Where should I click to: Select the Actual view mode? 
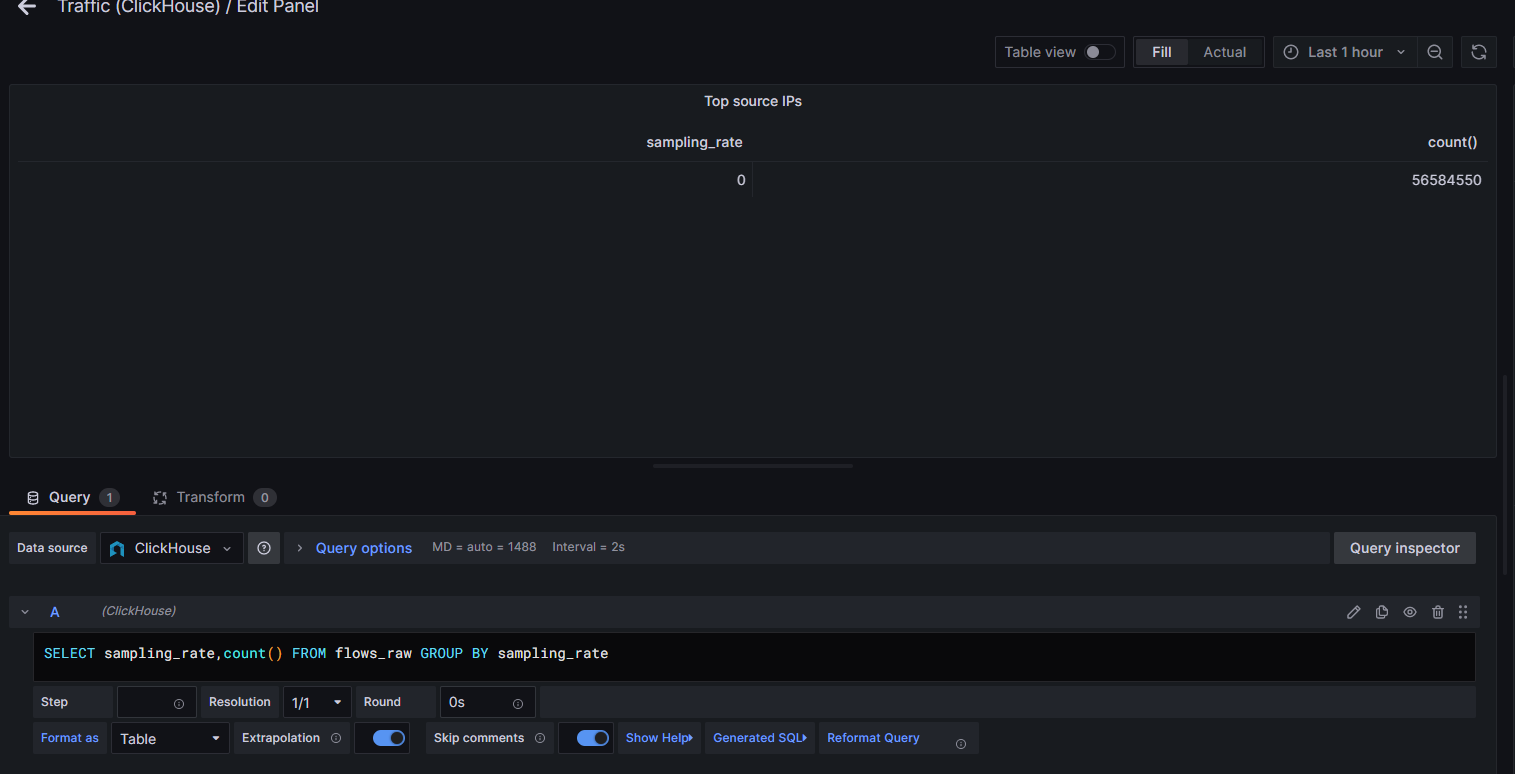[x=1224, y=51]
